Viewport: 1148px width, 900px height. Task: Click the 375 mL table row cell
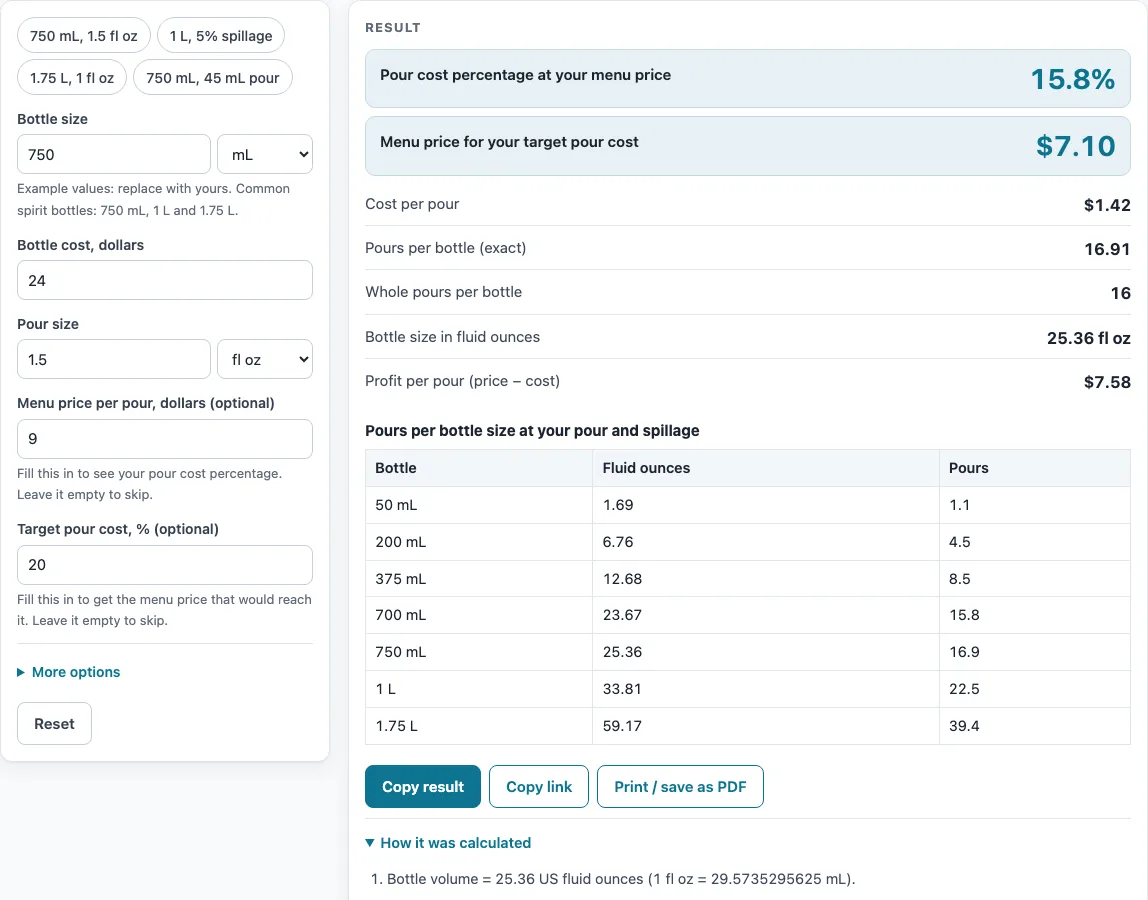(x=479, y=579)
